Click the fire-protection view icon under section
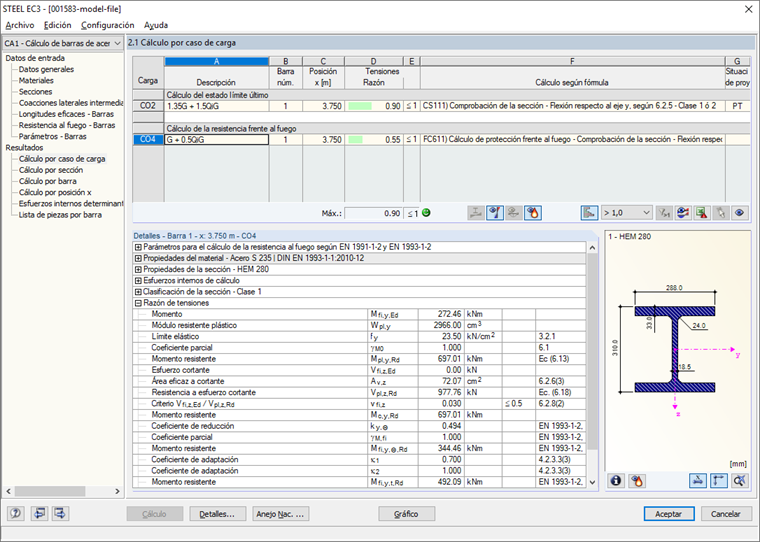 (636, 481)
